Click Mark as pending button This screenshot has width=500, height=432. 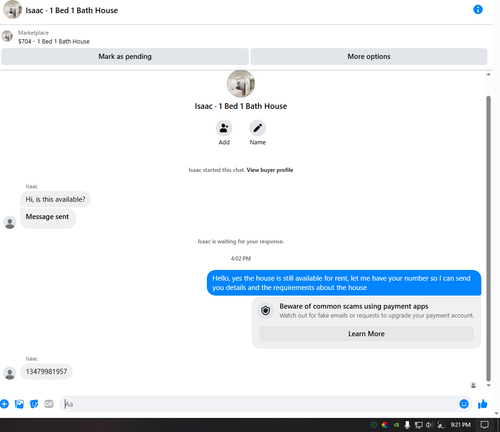coord(125,56)
